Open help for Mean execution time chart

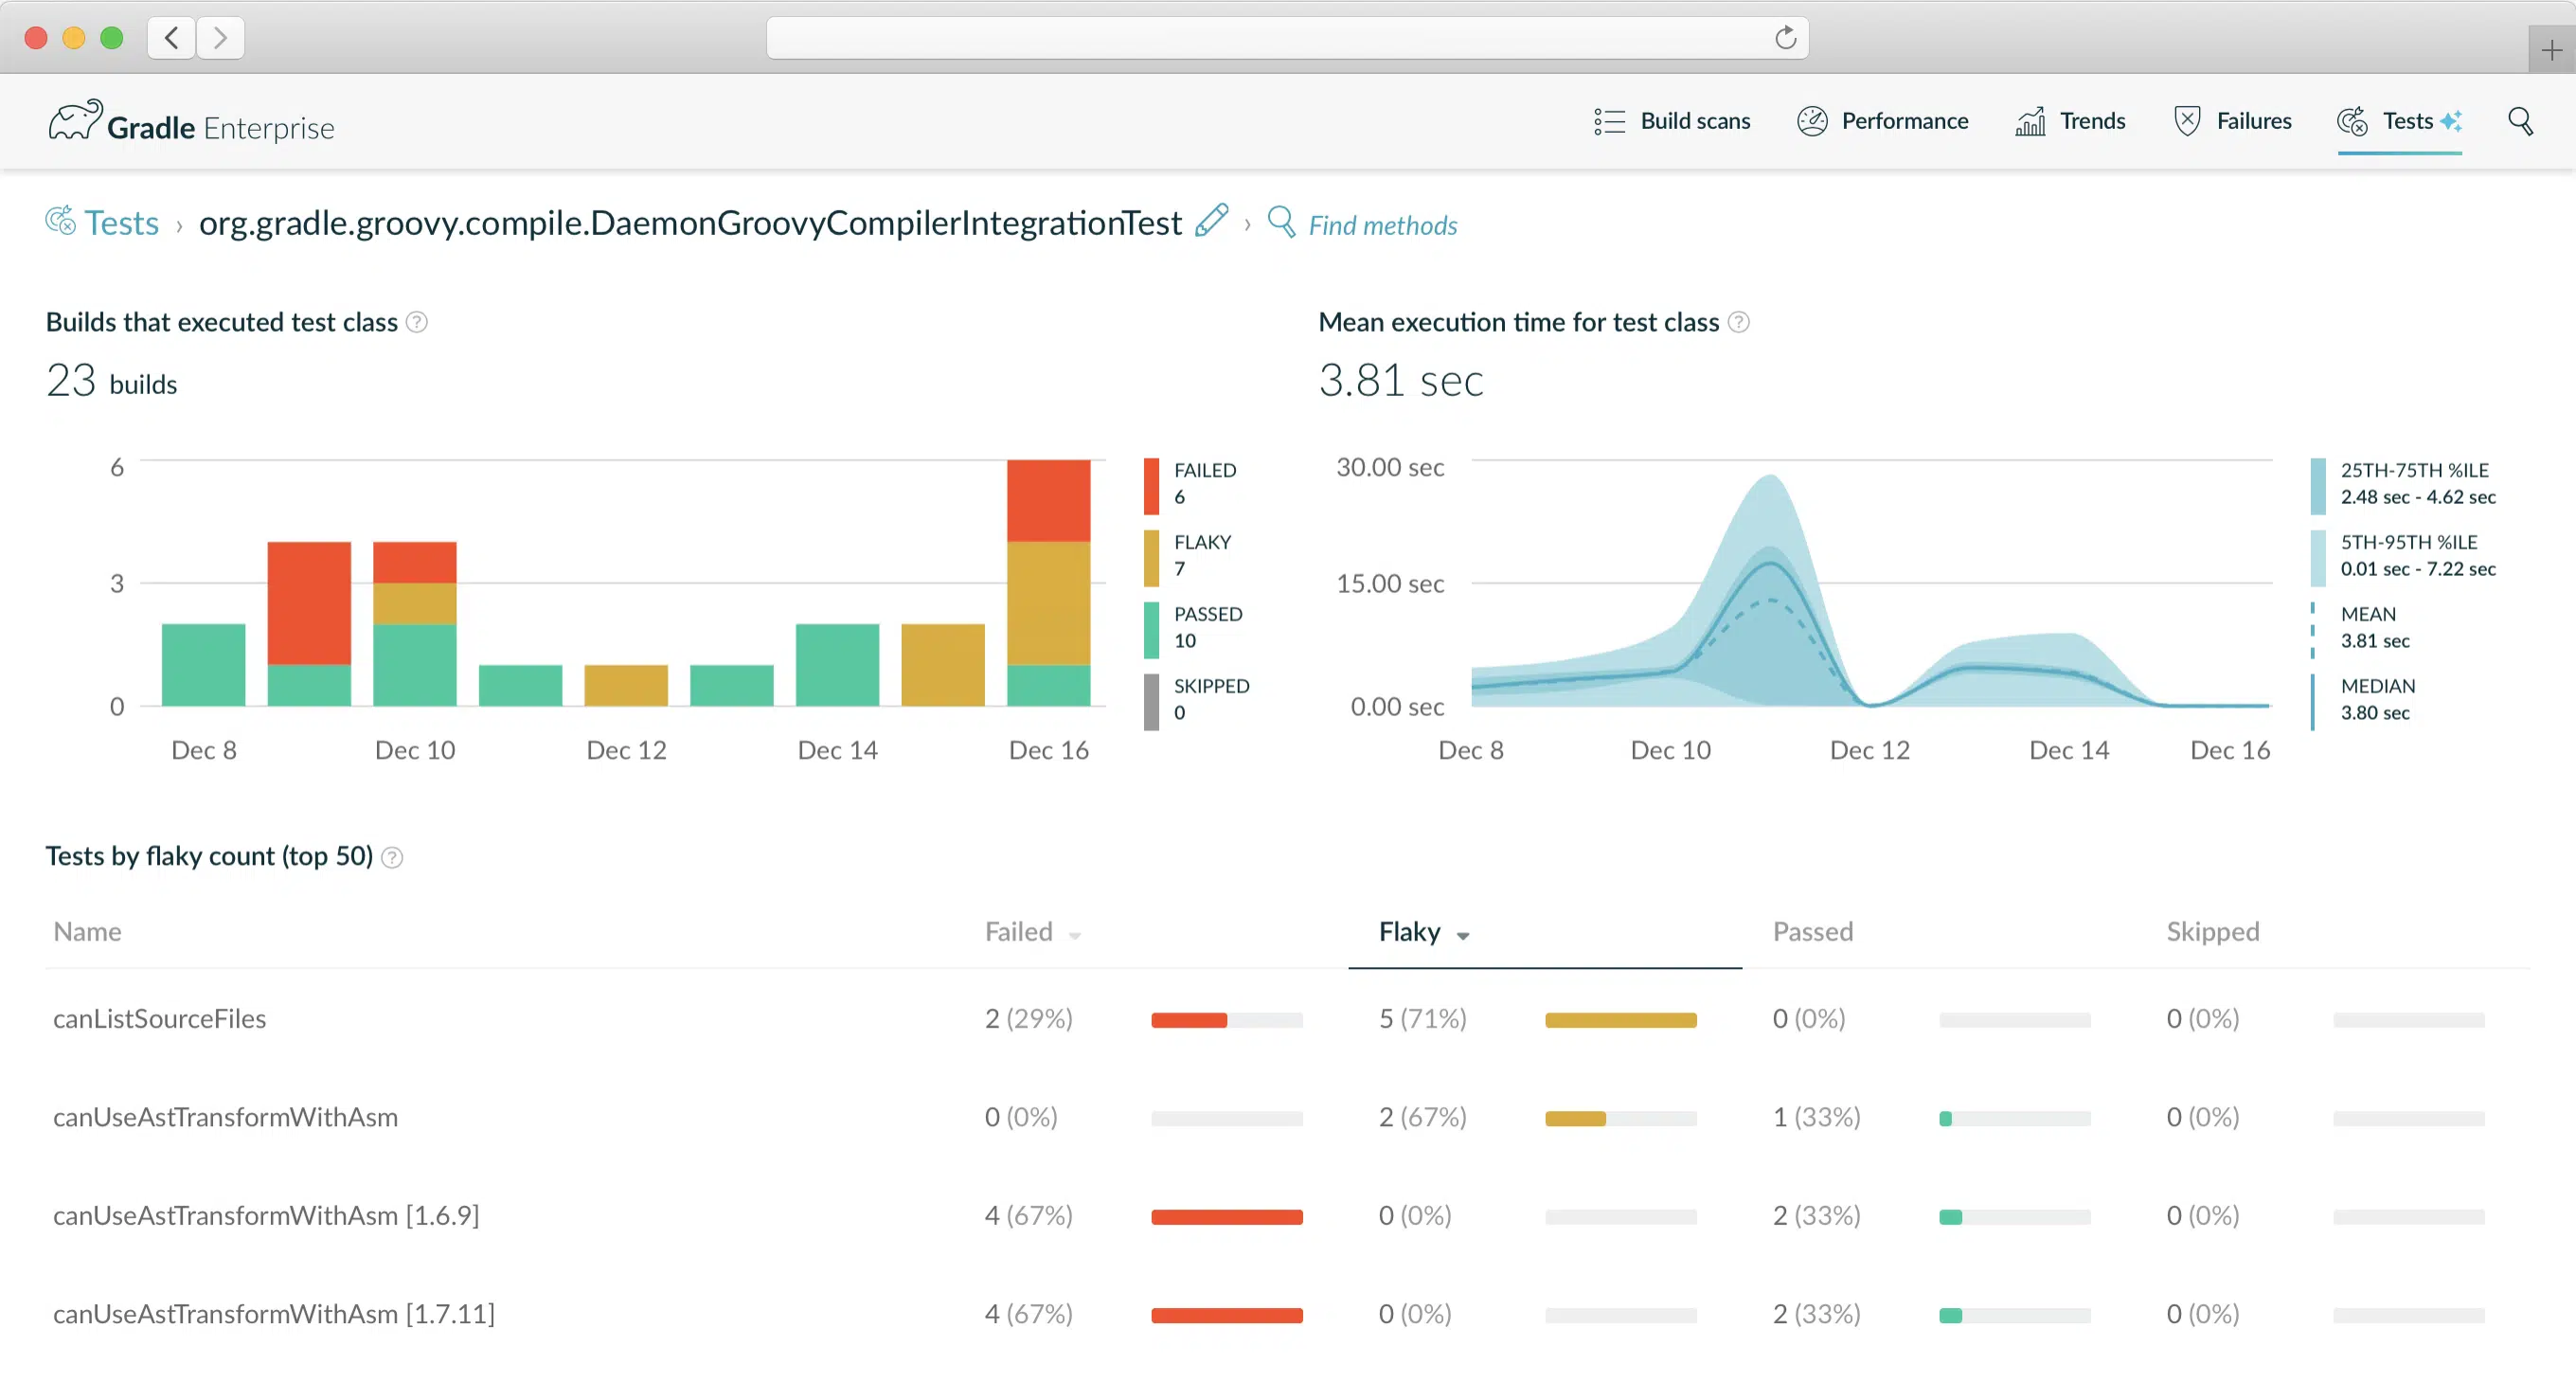click(x=1738, y=322)
